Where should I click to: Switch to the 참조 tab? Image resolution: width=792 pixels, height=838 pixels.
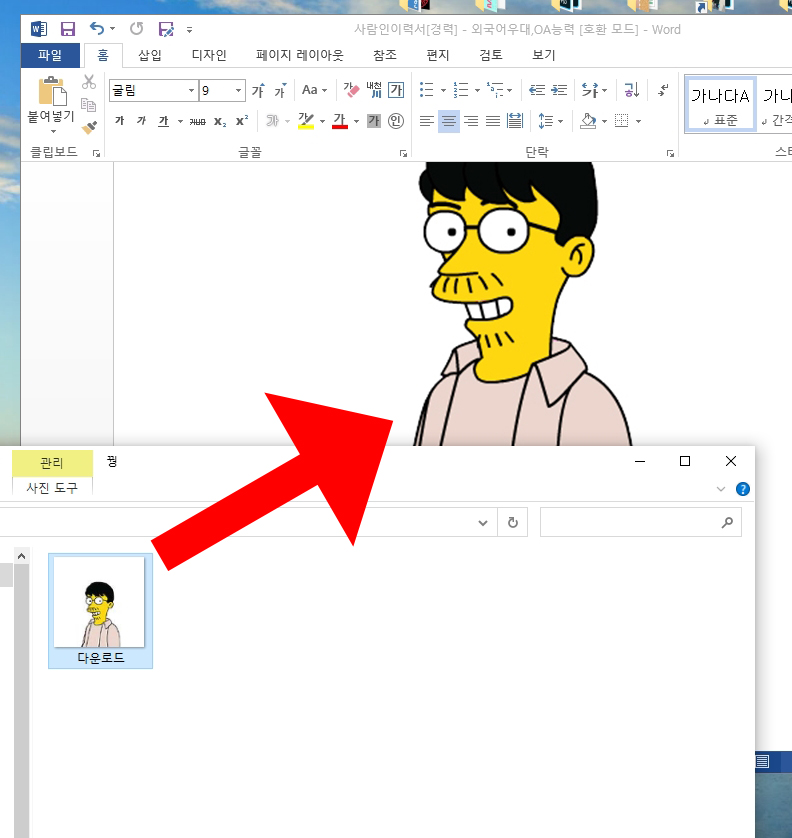385,55
